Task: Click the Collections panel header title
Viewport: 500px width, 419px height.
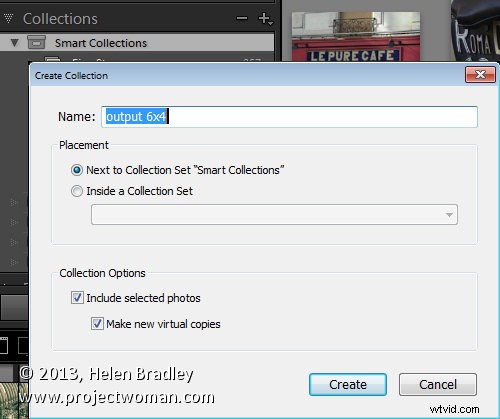Action: tap(60, 19)
